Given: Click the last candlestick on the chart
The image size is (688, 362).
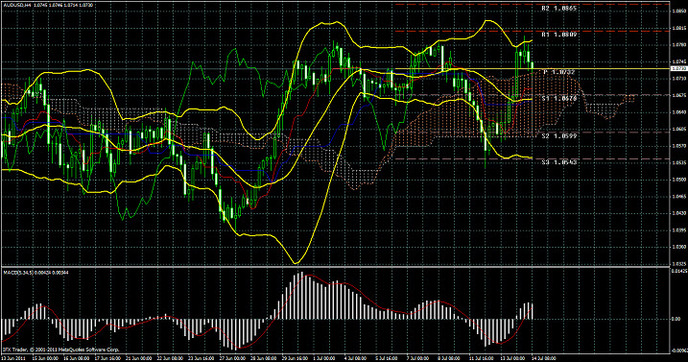Looking at the screenshot, I should tap(532, 66).
